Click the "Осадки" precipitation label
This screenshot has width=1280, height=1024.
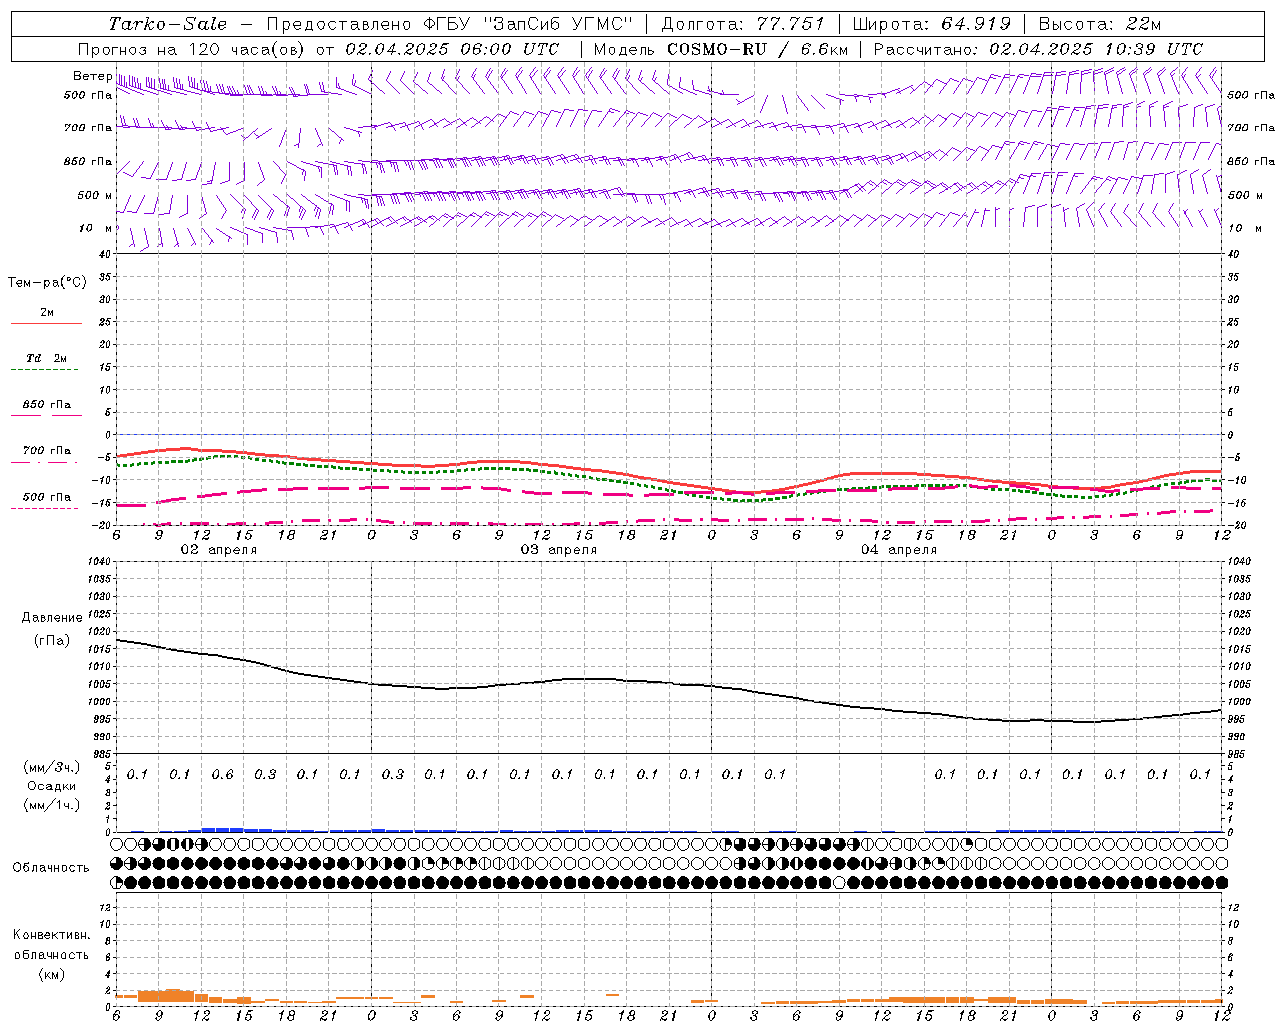(52, 786)
